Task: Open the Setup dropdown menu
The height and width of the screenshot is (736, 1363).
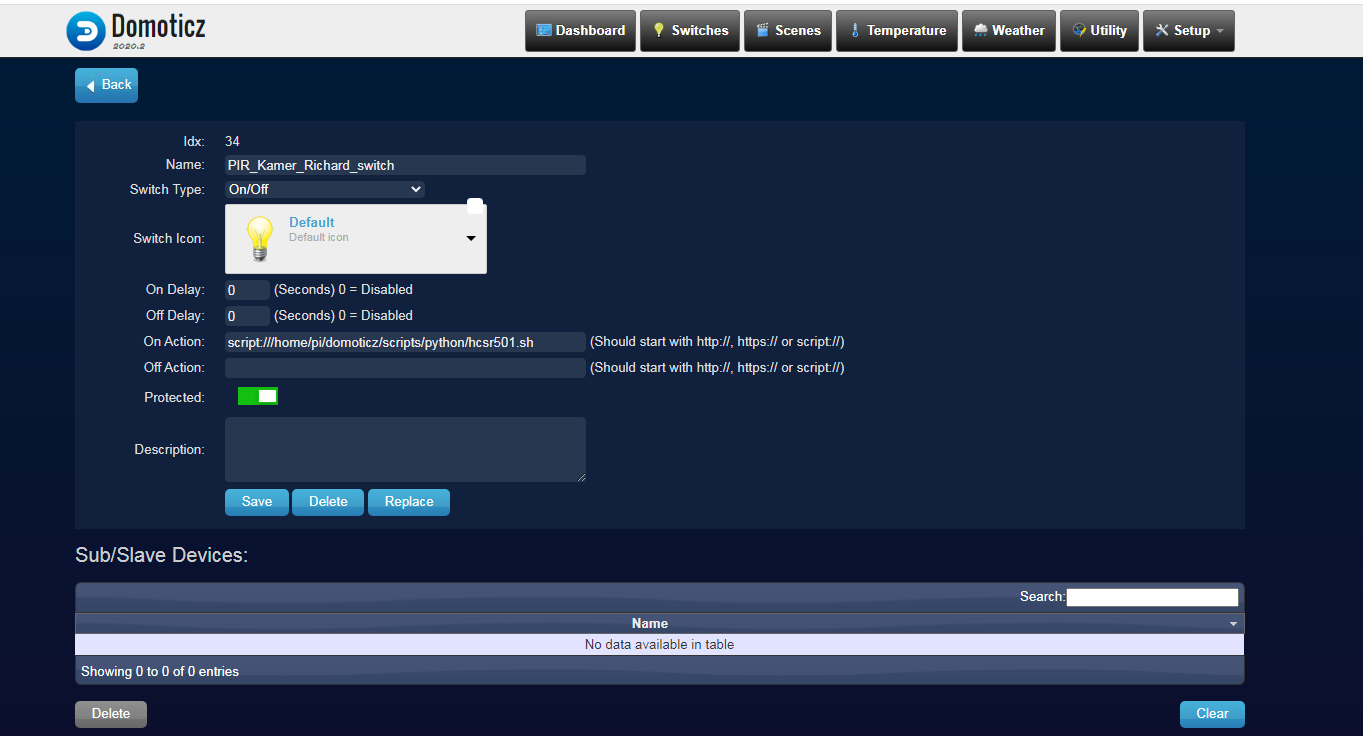Action: [1188, 31]
